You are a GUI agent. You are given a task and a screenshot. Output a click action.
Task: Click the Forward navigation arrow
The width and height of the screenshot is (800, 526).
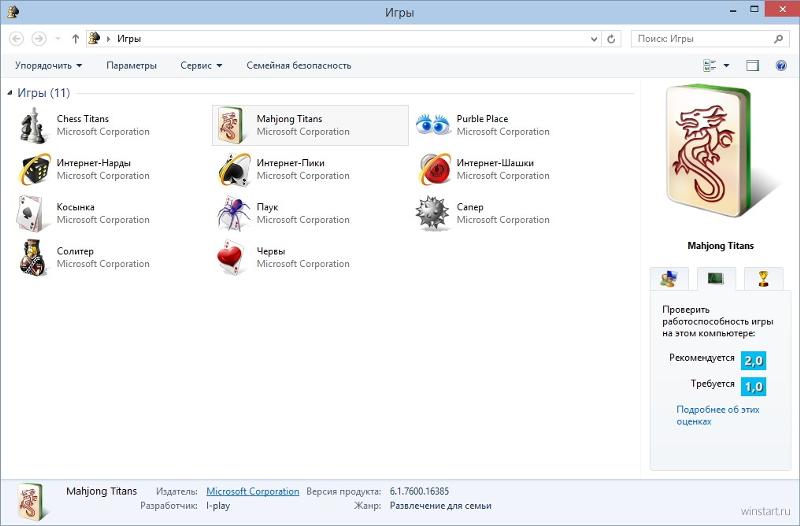coord(39,39)
